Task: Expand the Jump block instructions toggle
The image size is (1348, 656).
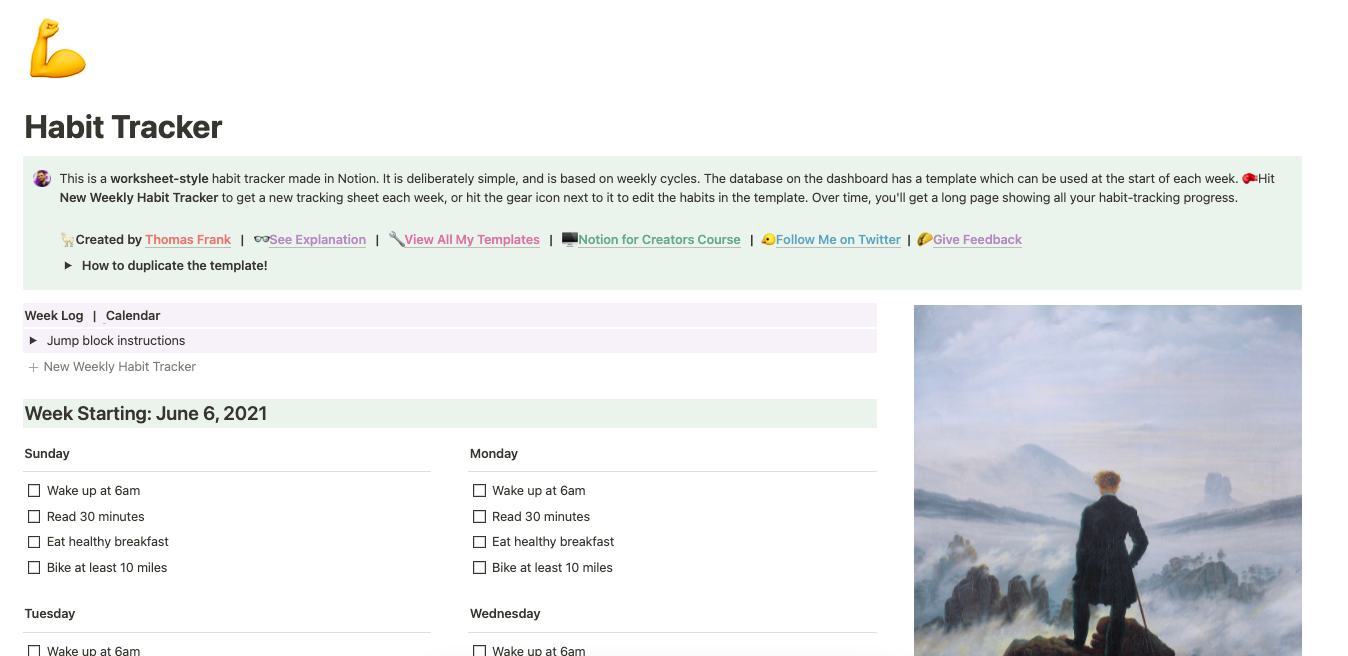Action: point(33,341)
